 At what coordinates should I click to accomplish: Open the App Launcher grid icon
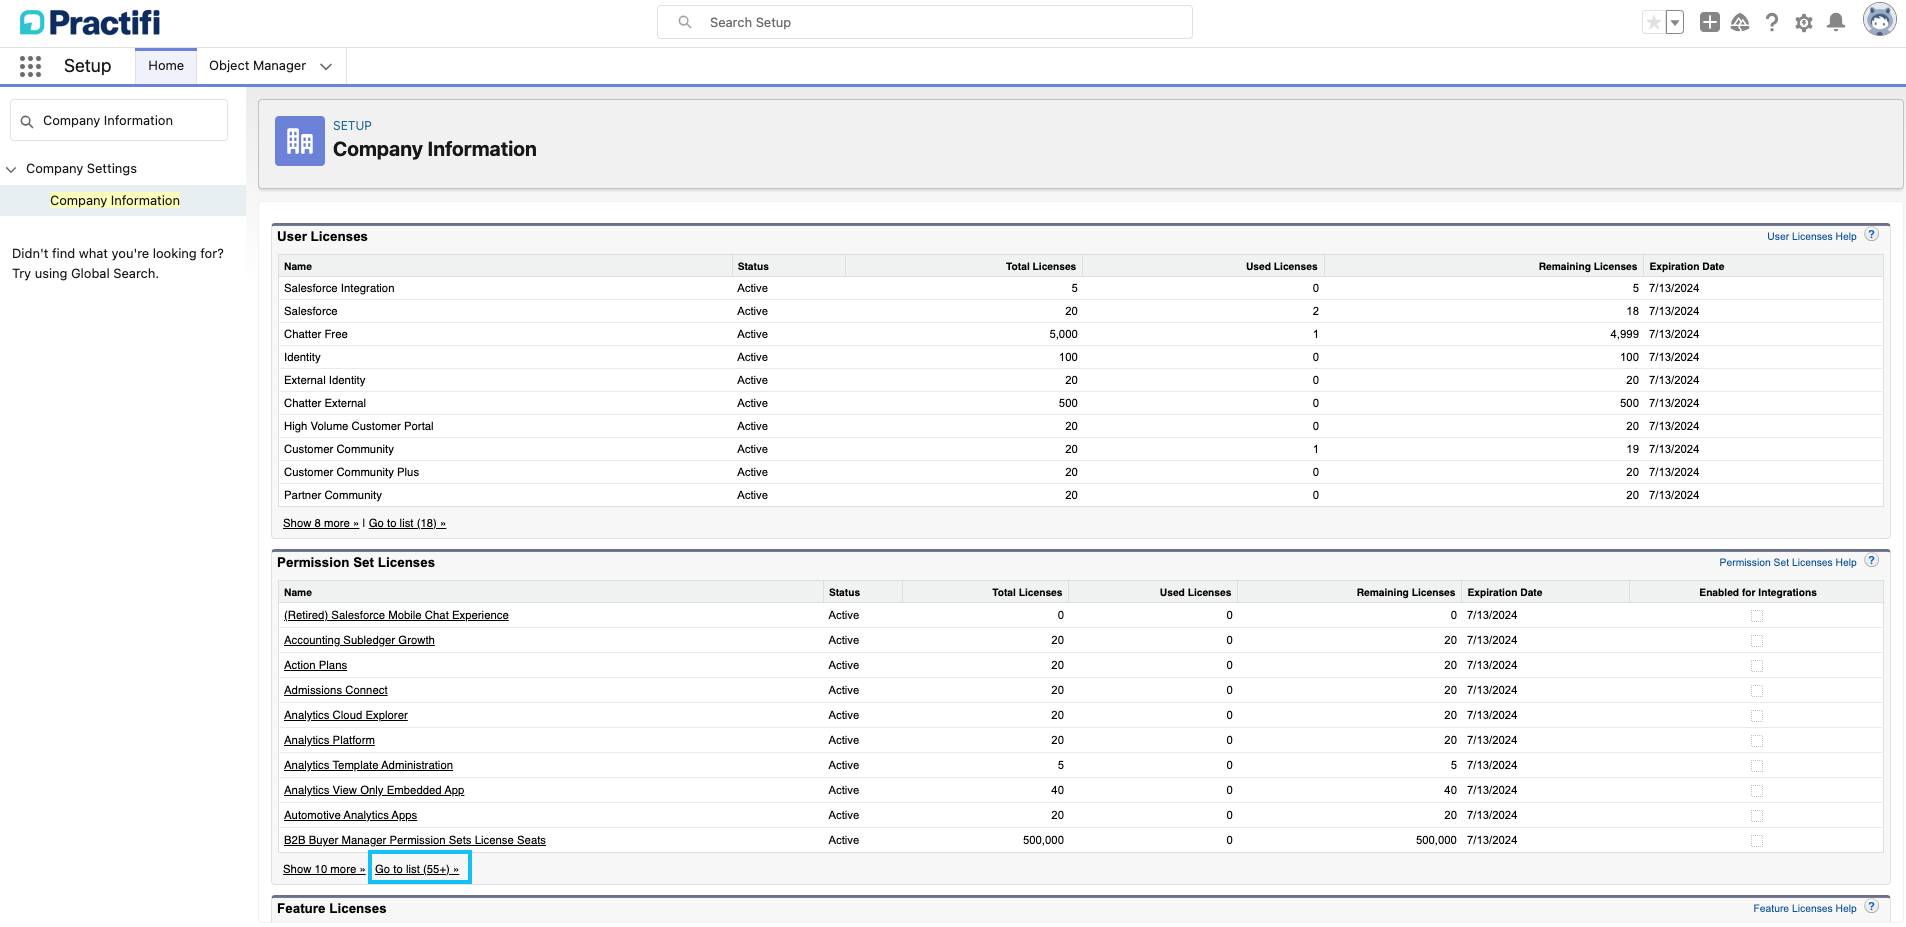(x=31, y=66)
